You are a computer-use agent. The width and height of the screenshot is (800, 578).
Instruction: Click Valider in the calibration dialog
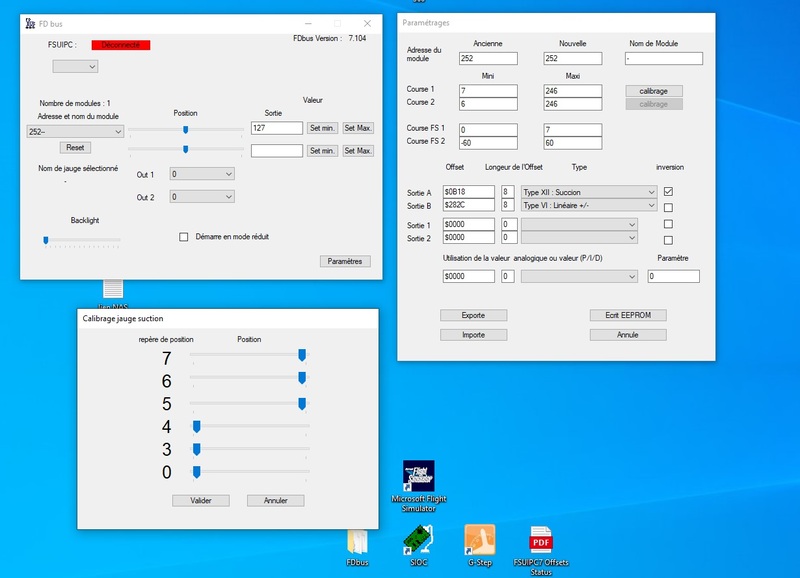point(200,500)
